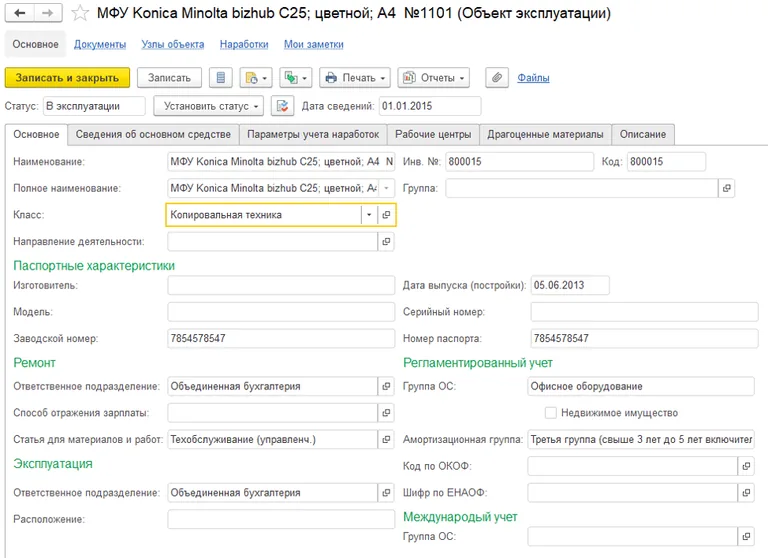Expand the Установить статус dropdown
Image resolution: width=768 pixels, height=558 pixels.
(x=212, y=106)
